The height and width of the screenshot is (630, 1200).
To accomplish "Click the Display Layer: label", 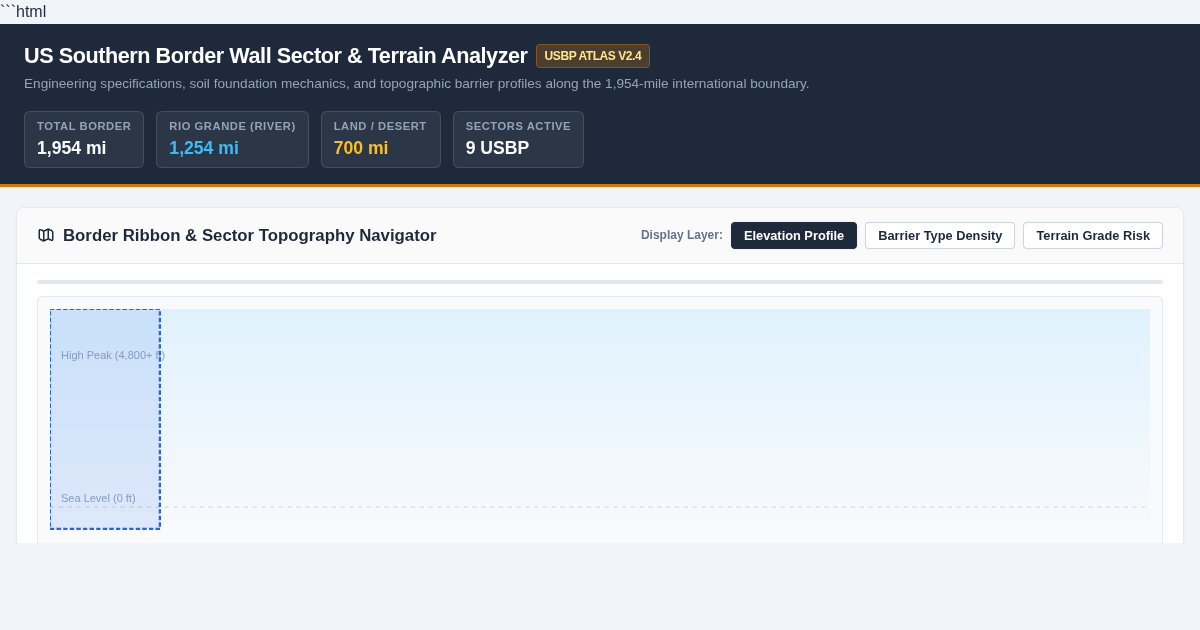I will 682,235.
